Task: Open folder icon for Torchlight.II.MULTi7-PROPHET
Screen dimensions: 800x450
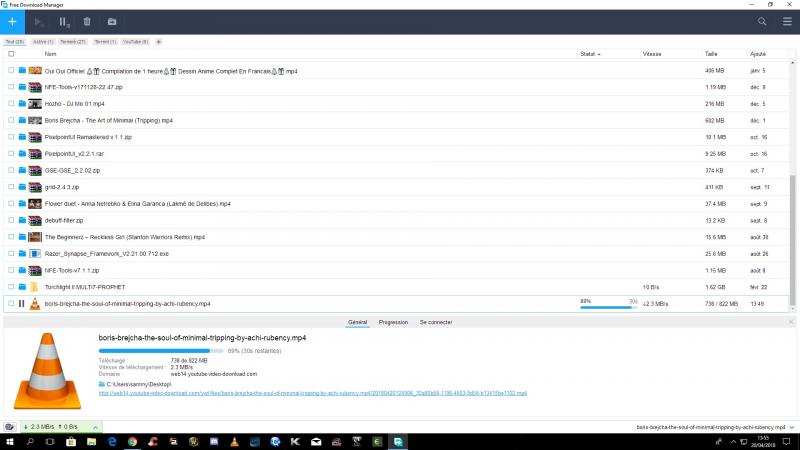Action: pyautogui.click(x=22, y=287)
